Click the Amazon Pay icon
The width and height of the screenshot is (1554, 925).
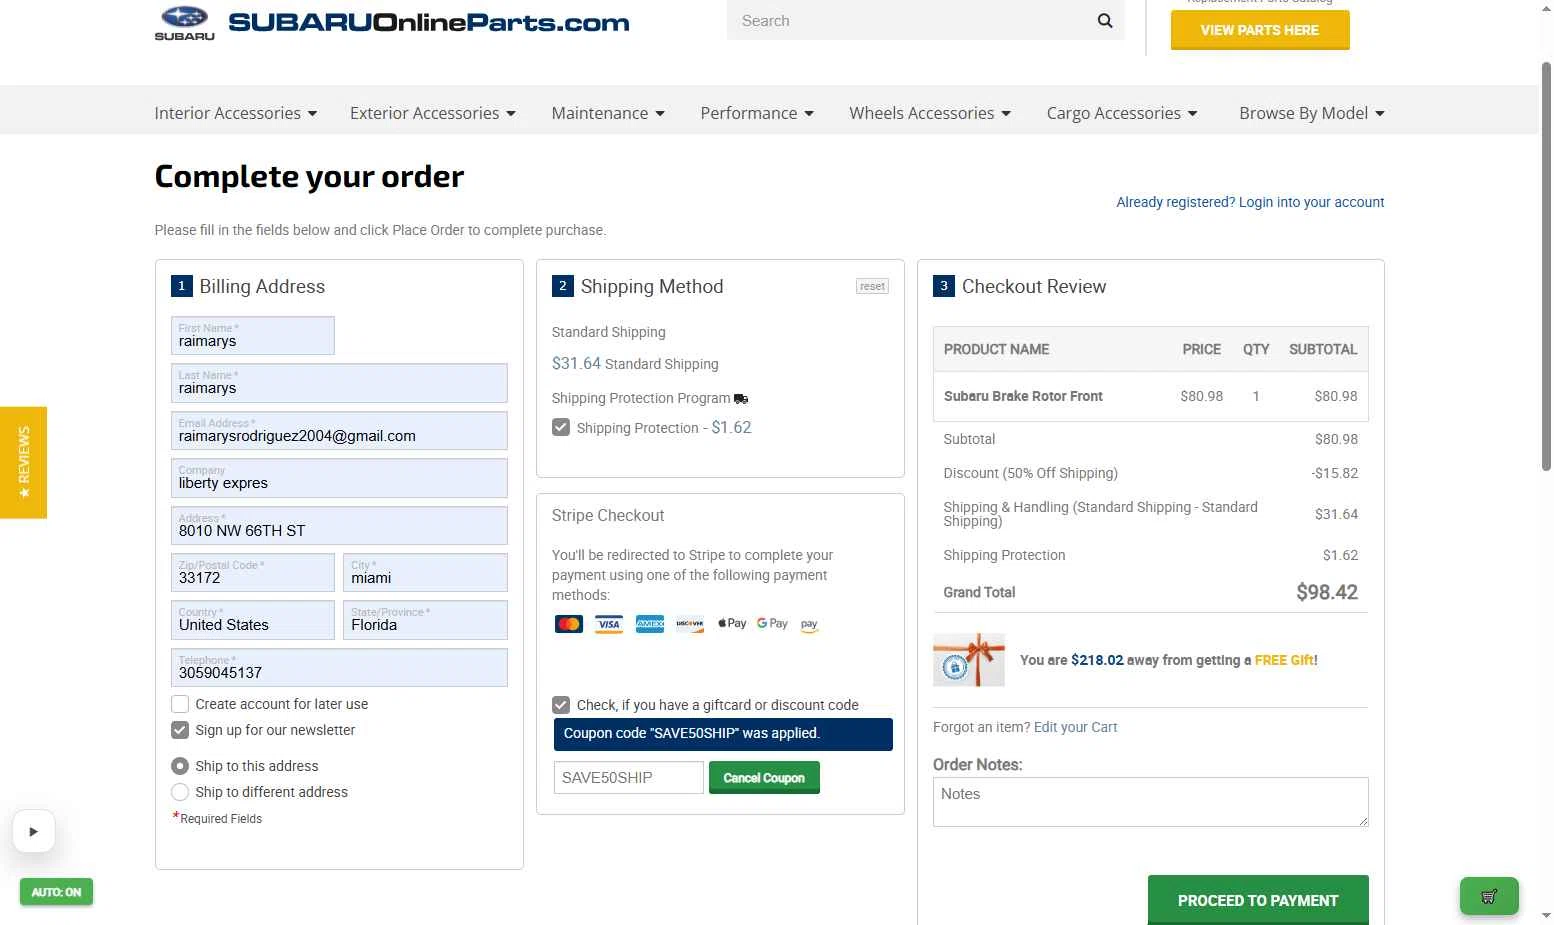(x=810, y=624)
